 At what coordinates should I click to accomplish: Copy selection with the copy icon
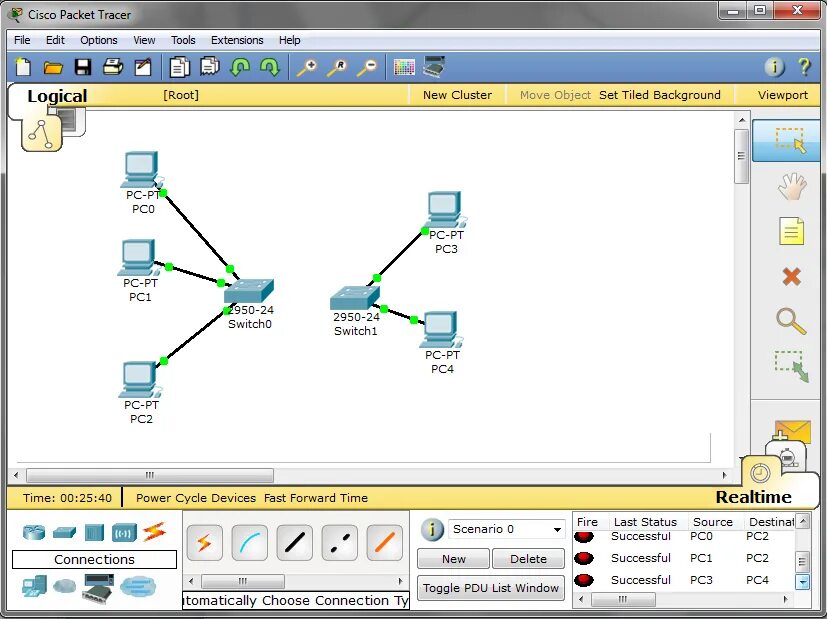(x=179, y=67)
